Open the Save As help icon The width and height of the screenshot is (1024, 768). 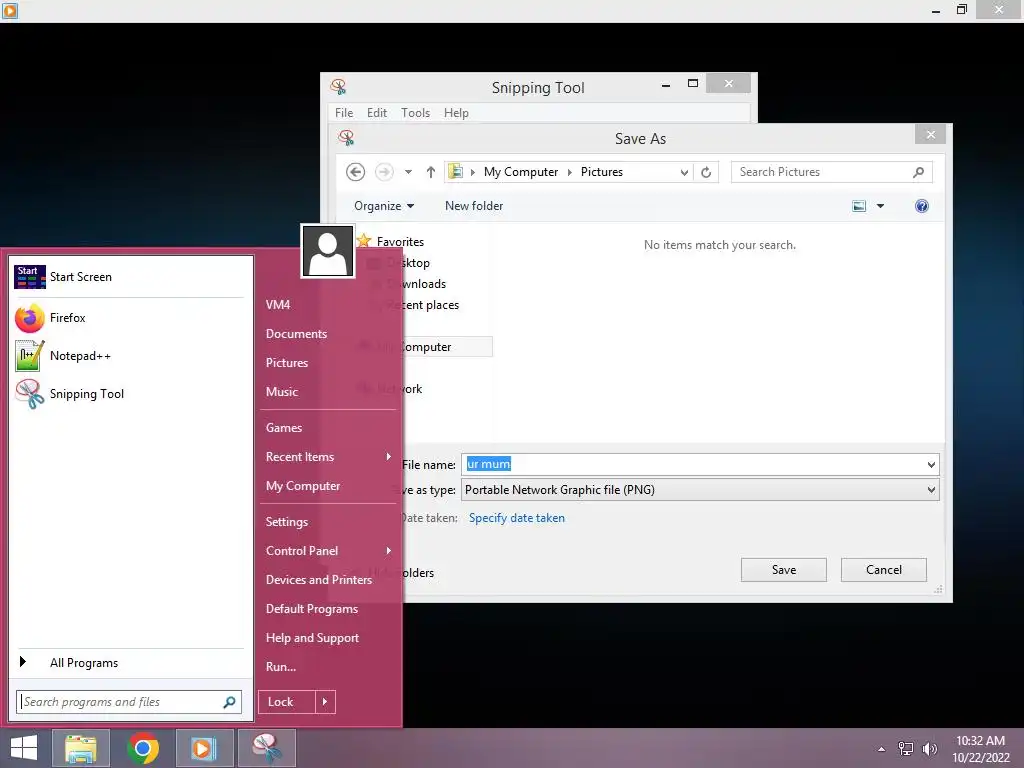point(921,206)
